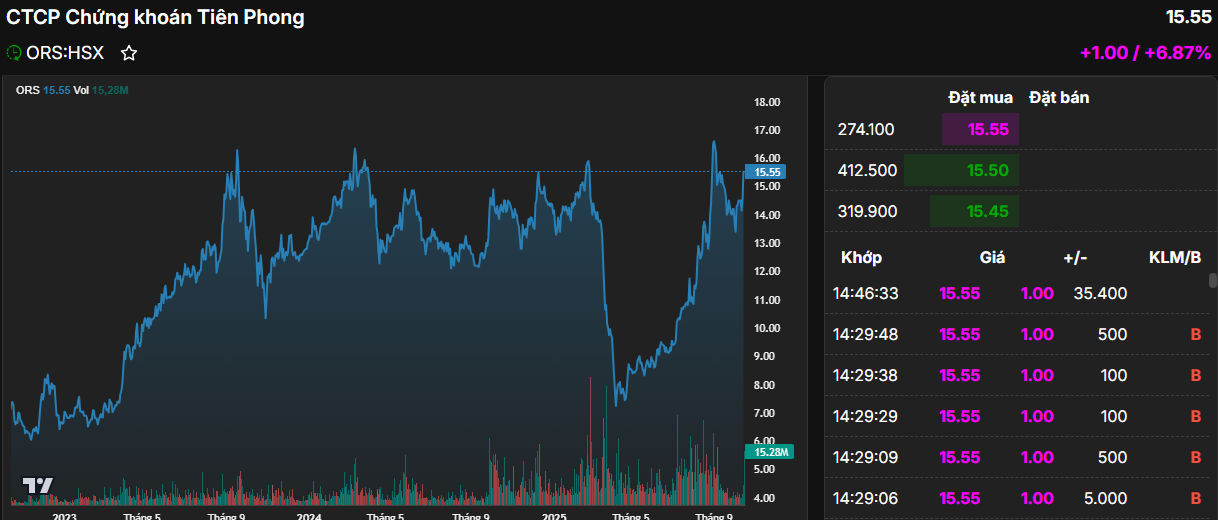Click the star icon to favorite ORS

[x=129, y=53]
